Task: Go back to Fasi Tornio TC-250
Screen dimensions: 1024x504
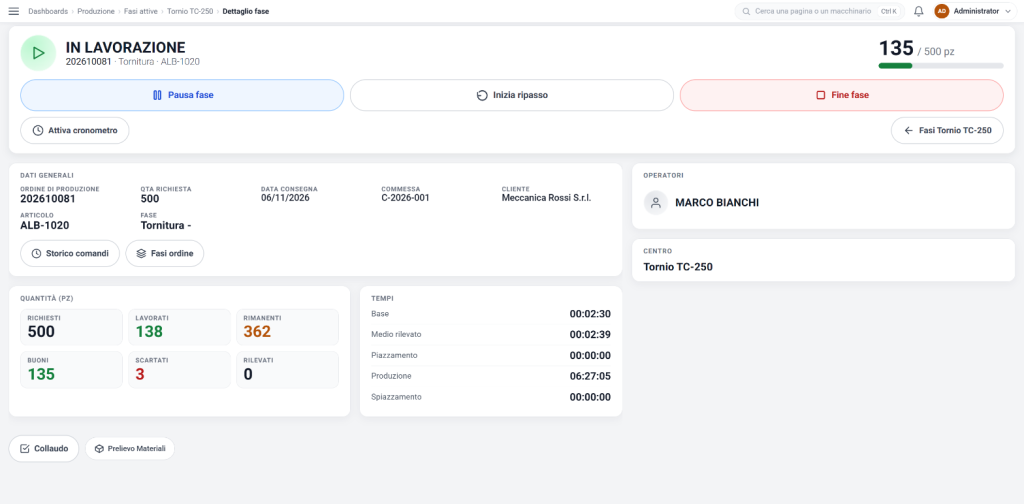Action: pos(947,131)
